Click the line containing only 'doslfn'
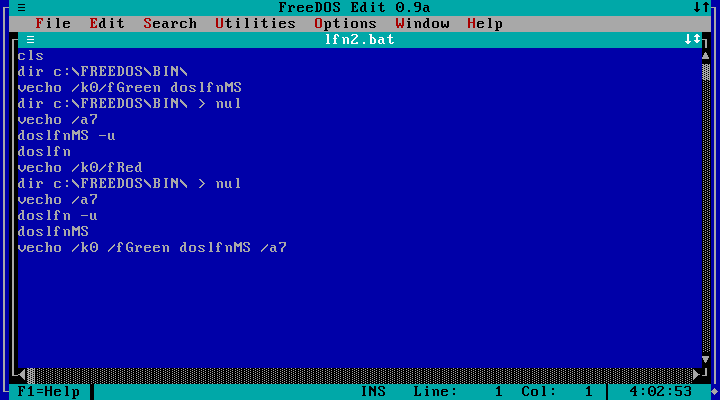Viewport: 720px width, 400px height. click(44, 152)
